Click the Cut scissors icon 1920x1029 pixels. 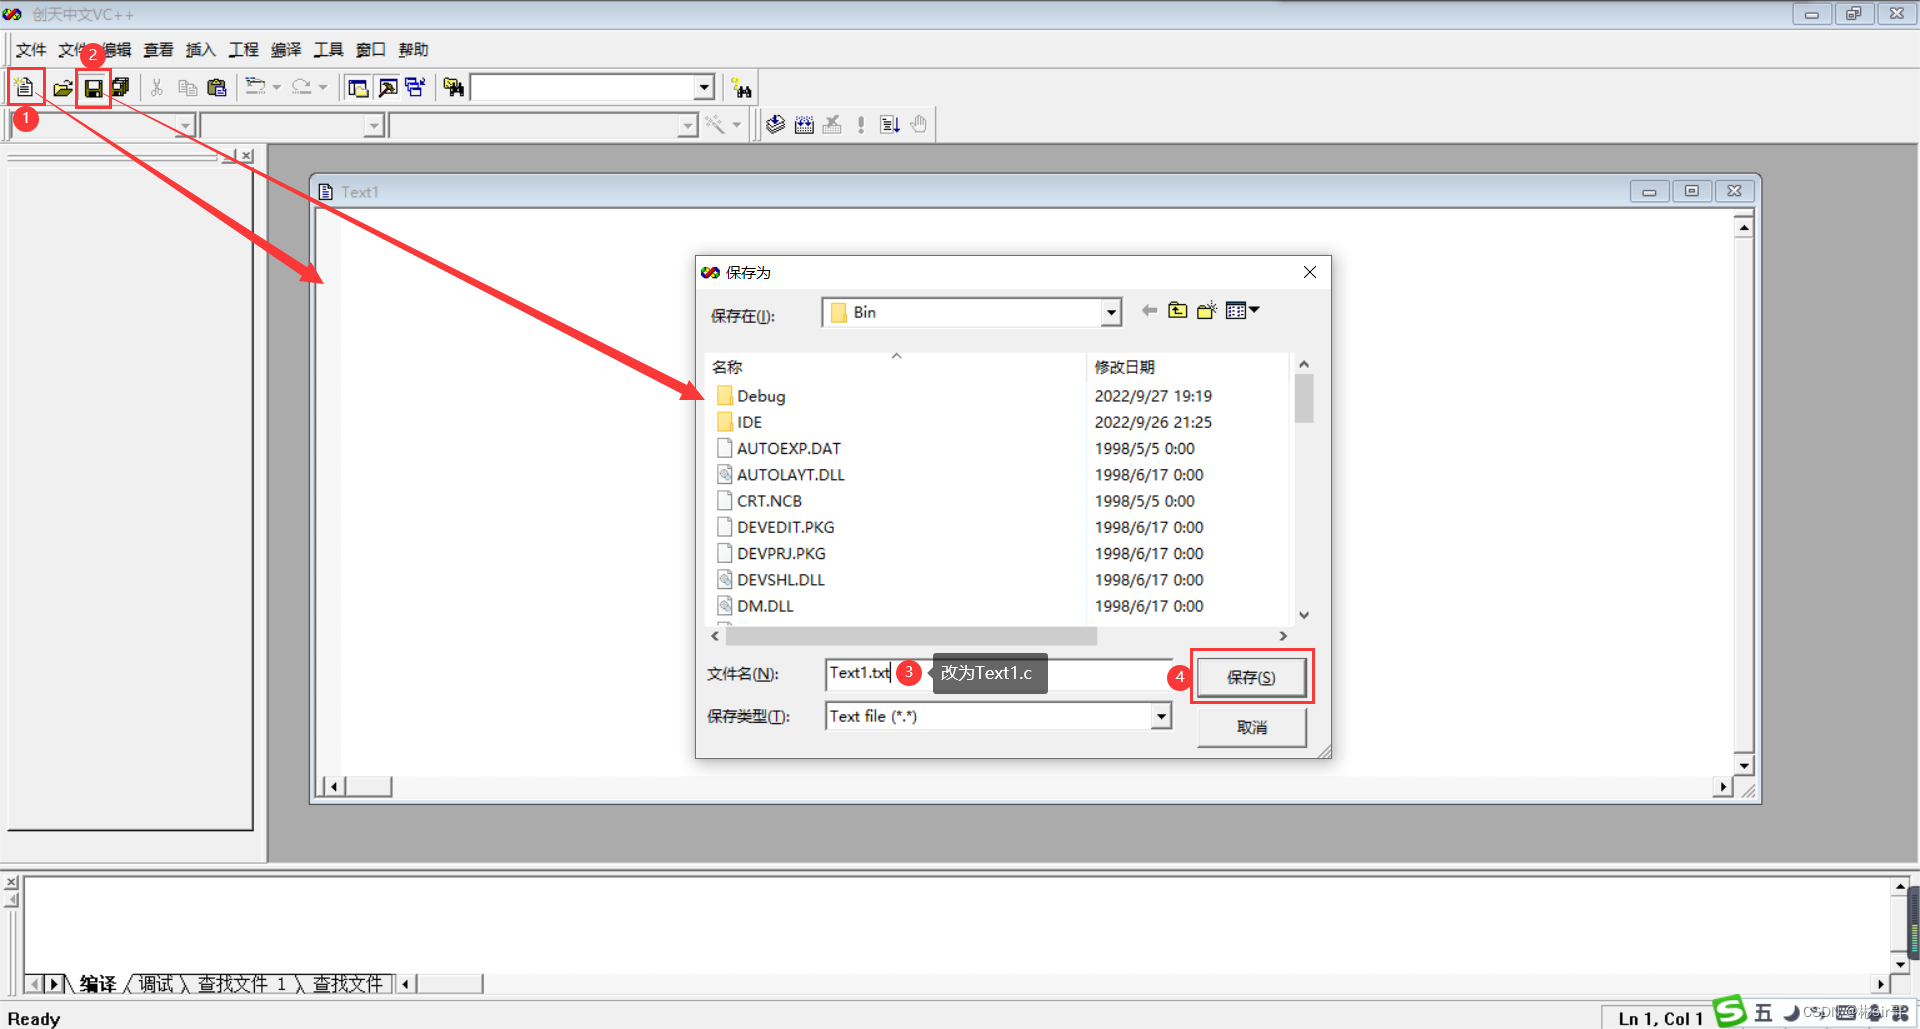tap(157, 88)
